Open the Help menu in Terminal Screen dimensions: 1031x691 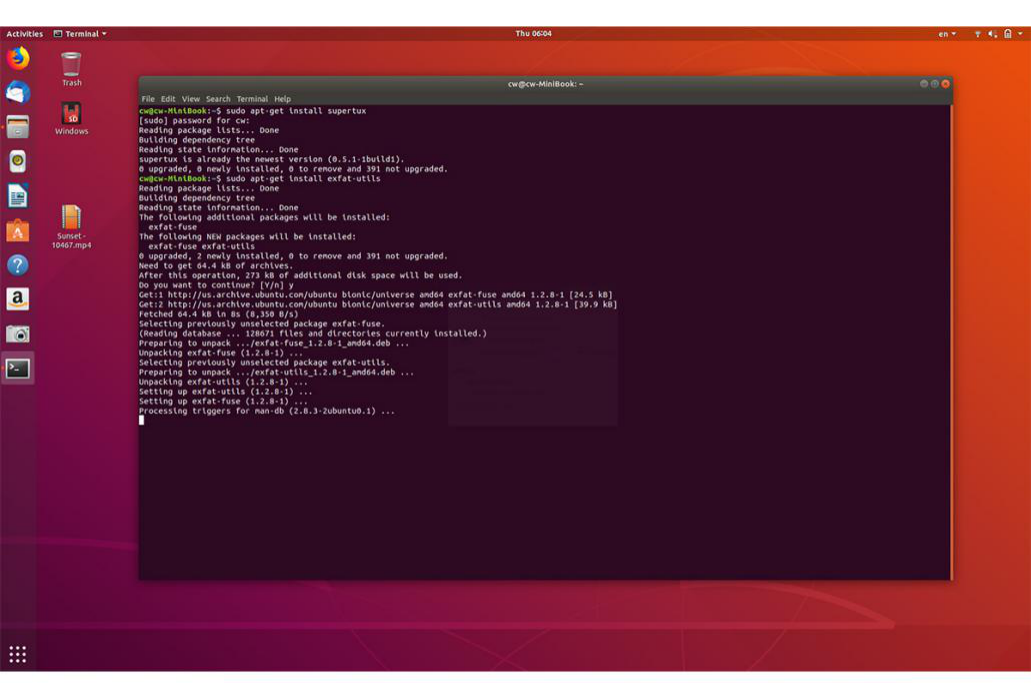coord(282,99)
